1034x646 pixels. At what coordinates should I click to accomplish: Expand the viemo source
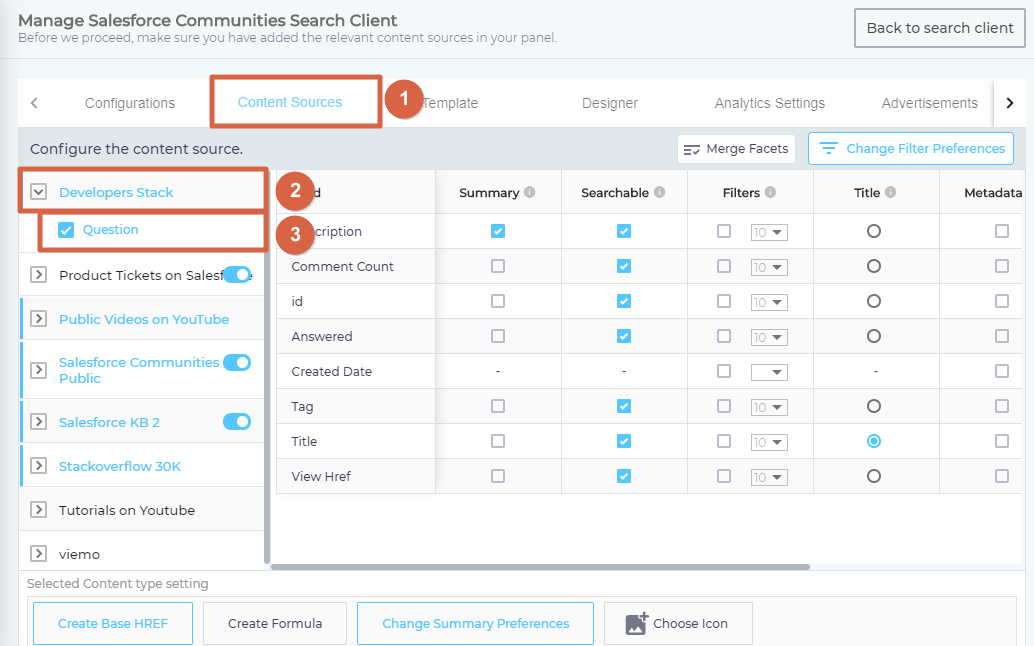[x=38, y=553]
